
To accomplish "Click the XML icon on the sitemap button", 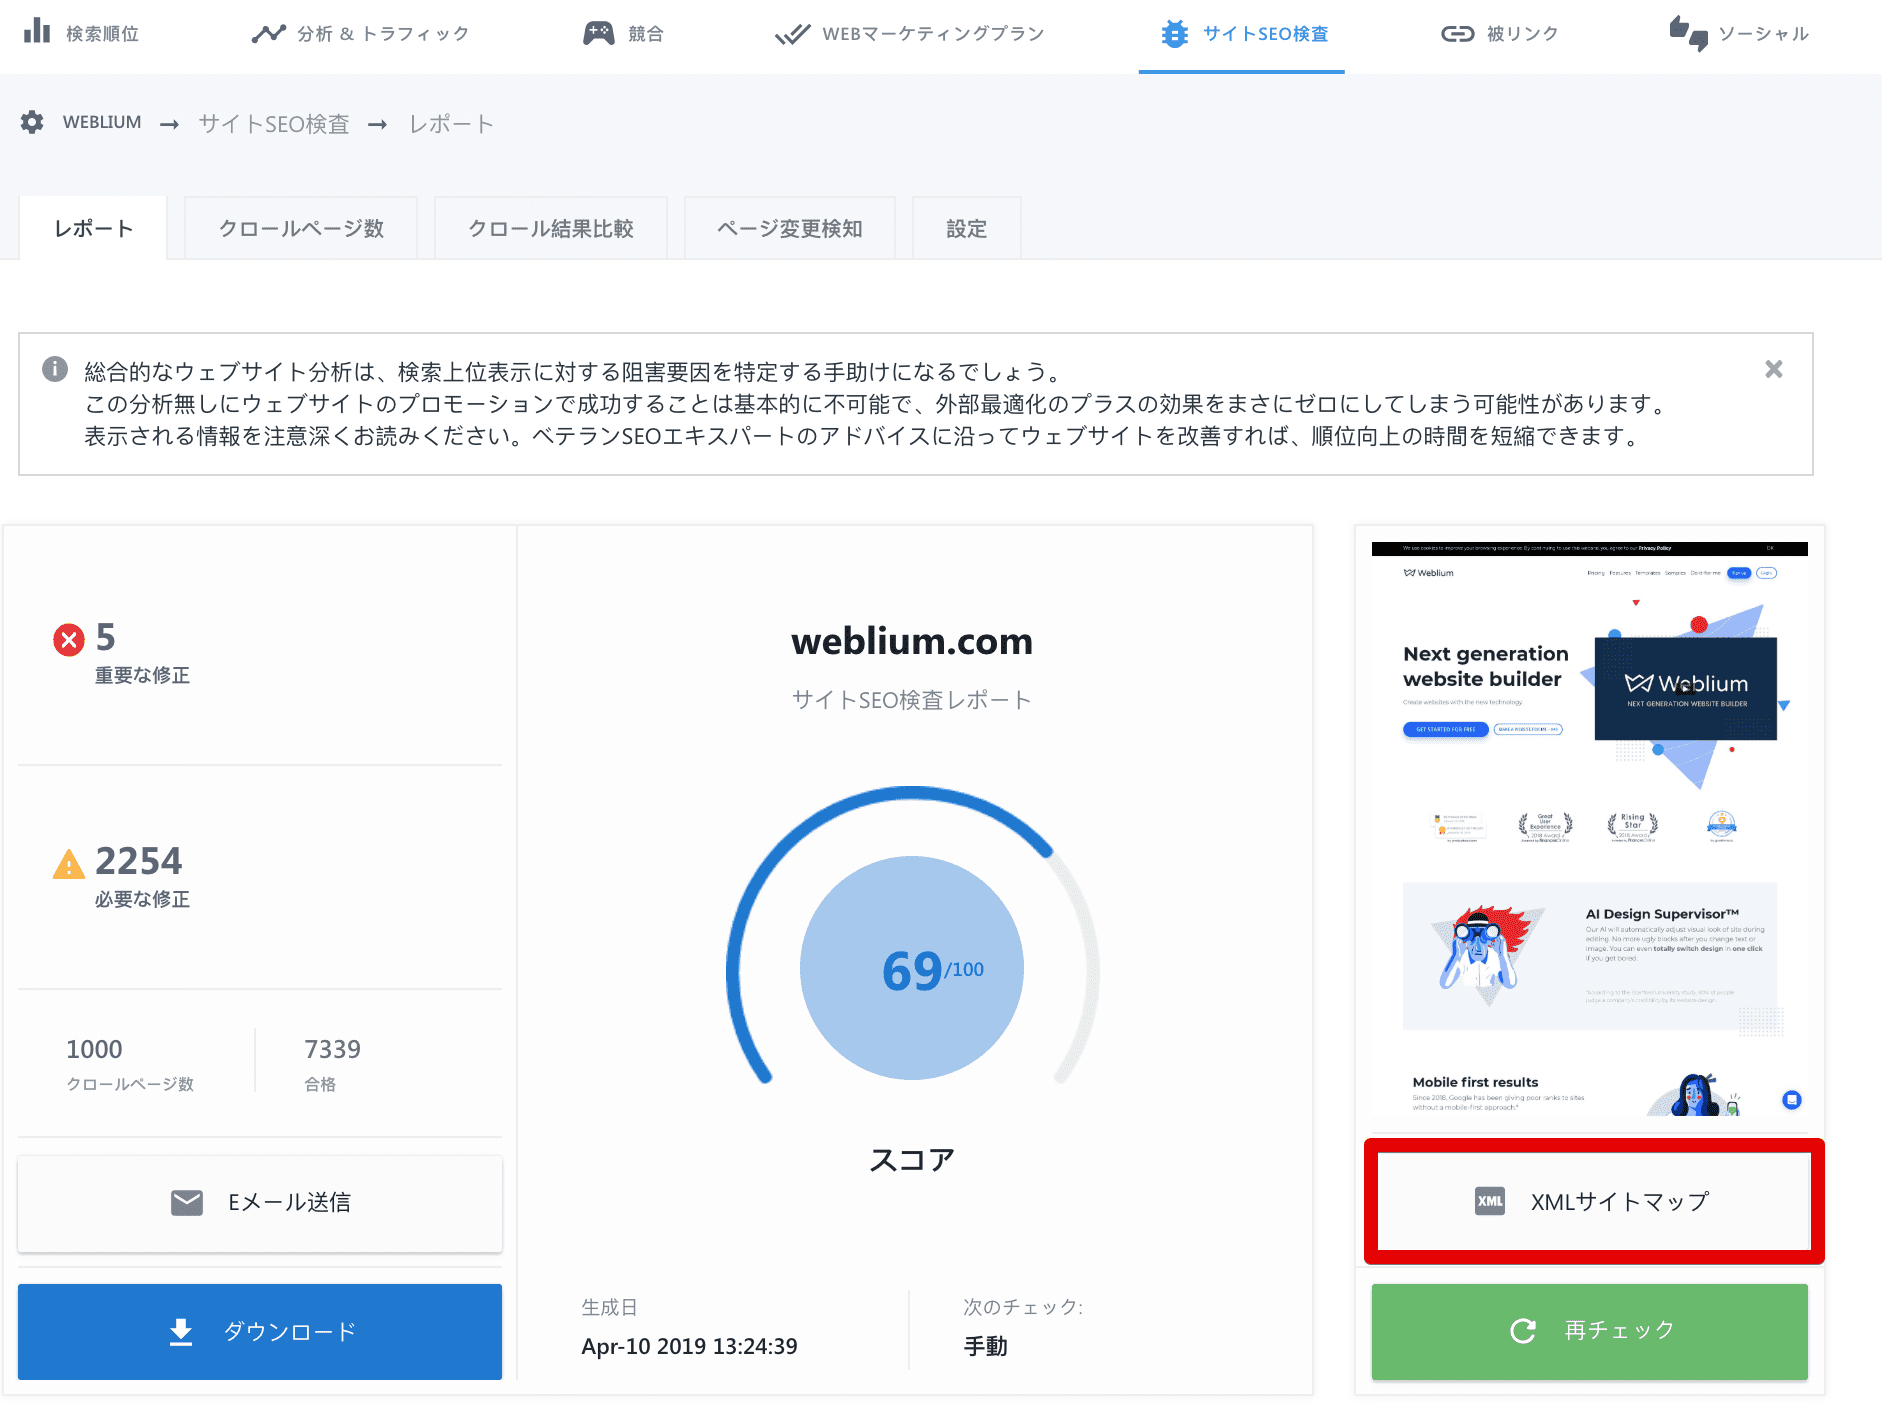I will 1489,1202.
